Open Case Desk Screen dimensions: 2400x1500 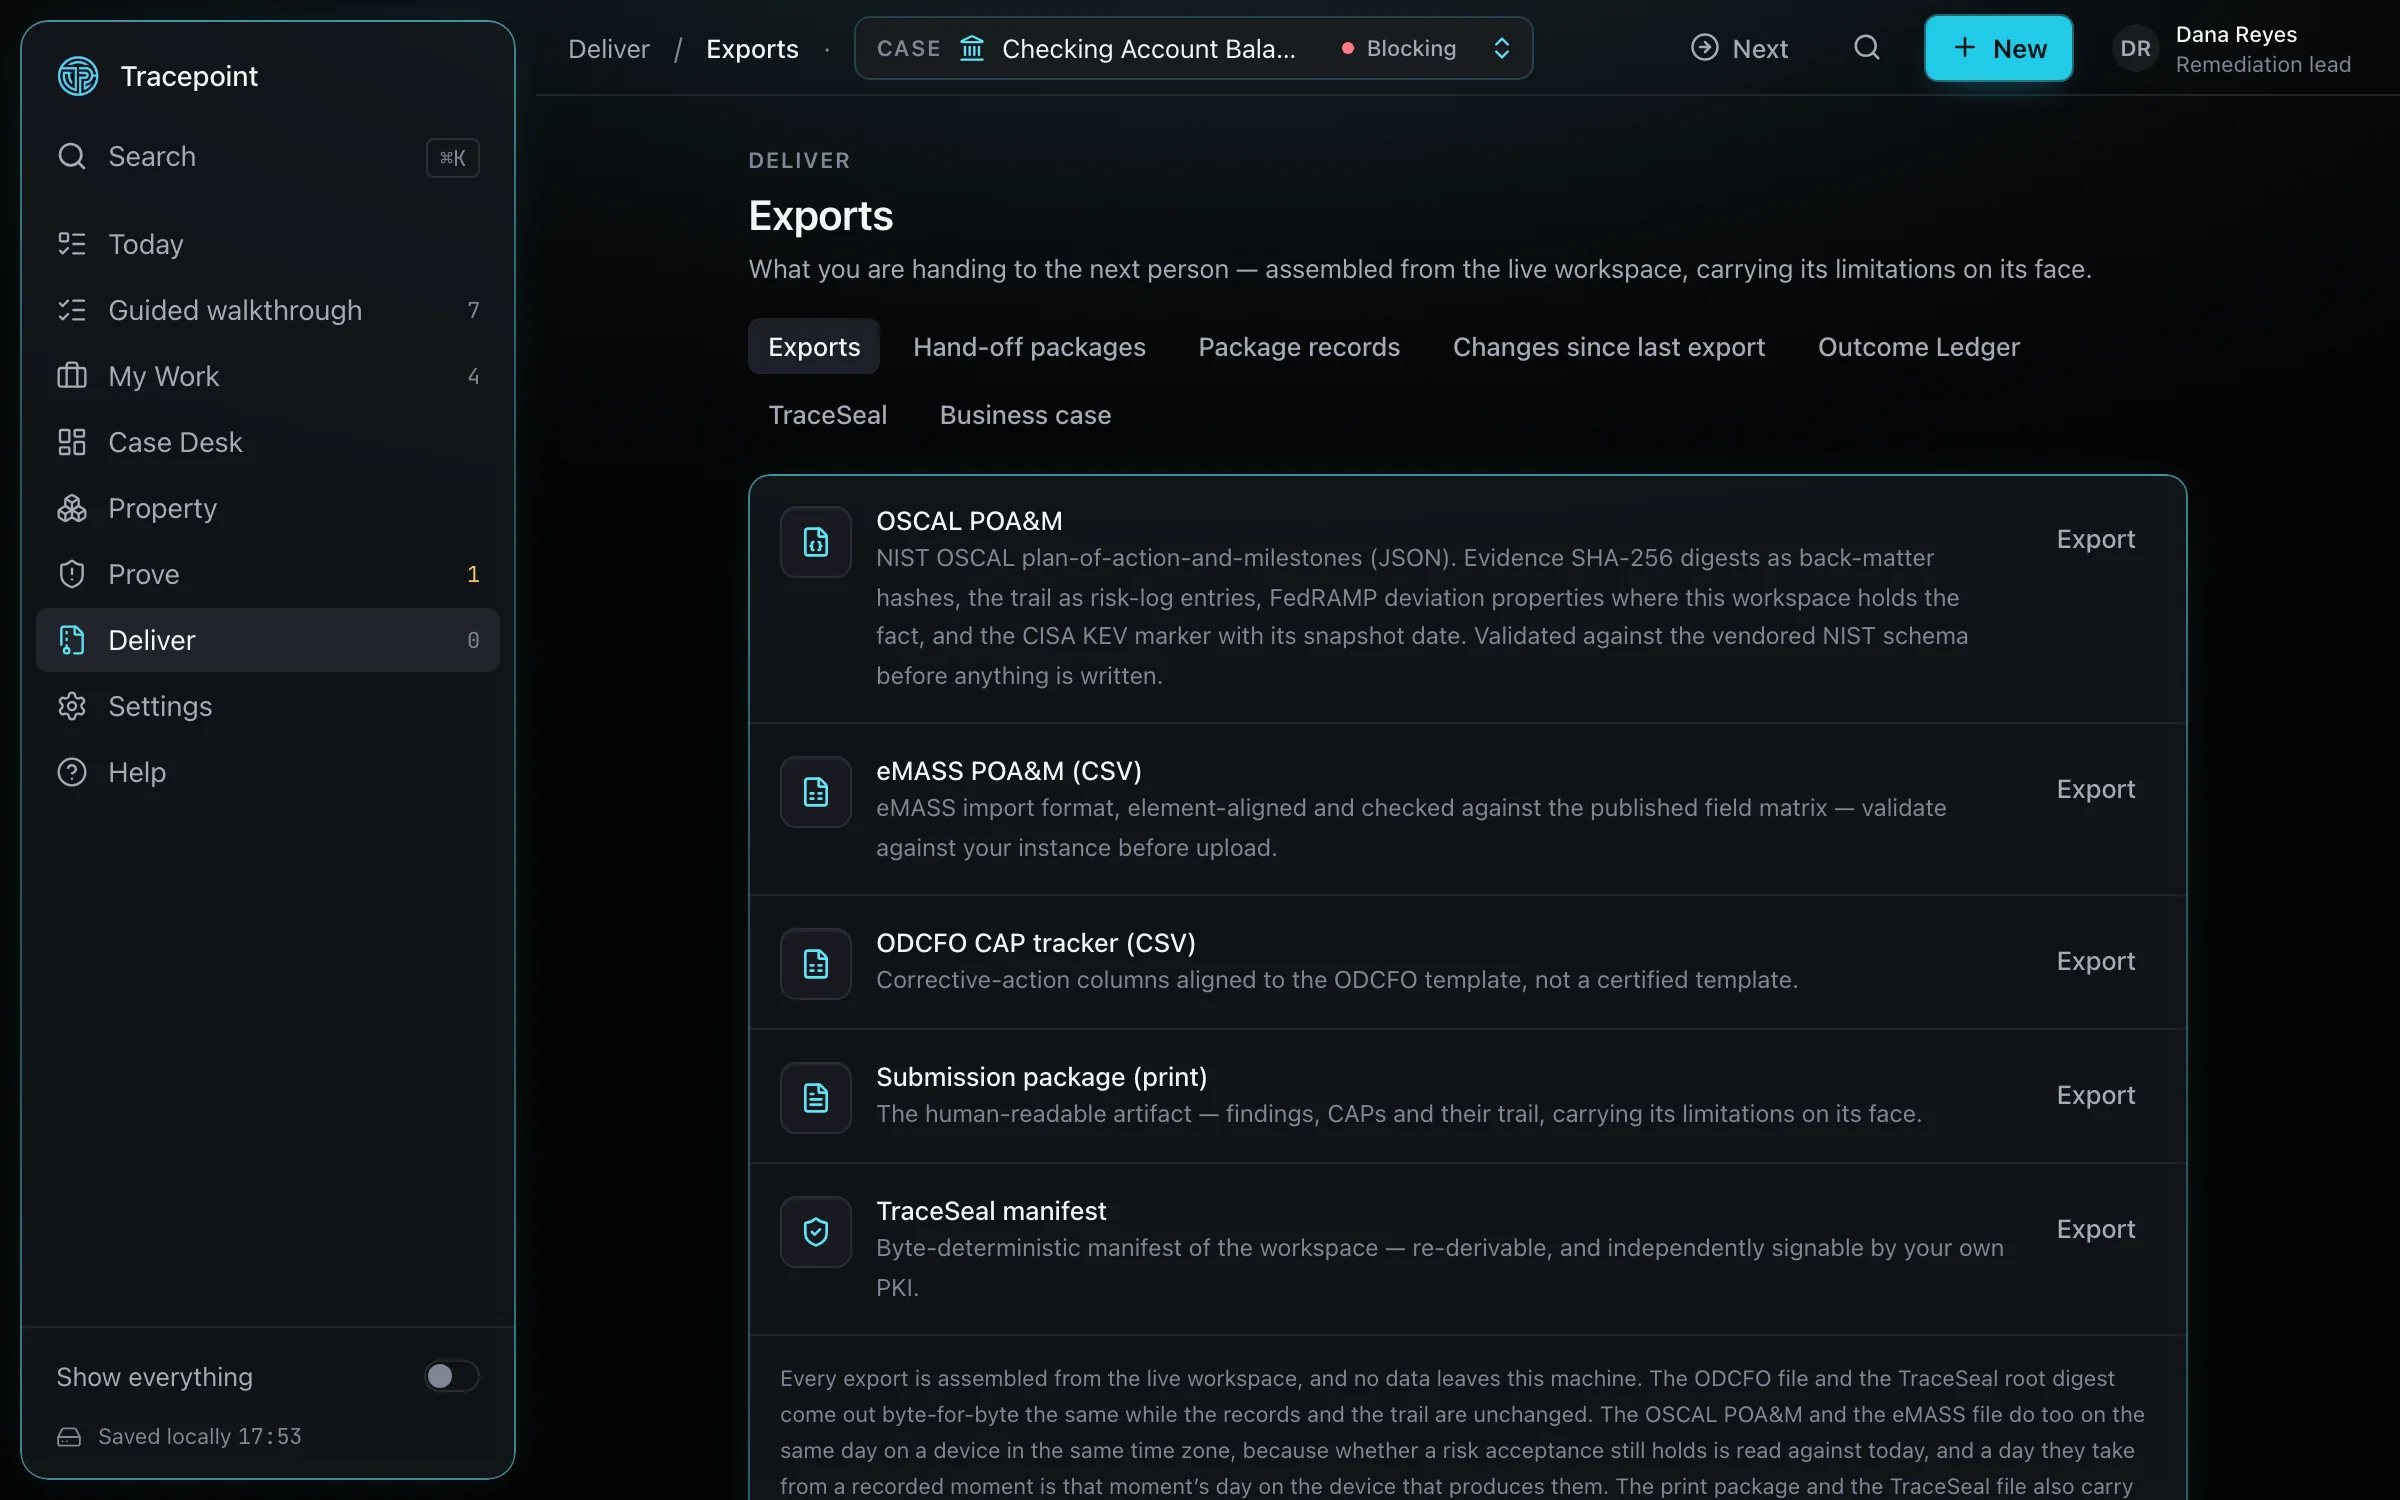pyautogui.click(x=267, y=442)
